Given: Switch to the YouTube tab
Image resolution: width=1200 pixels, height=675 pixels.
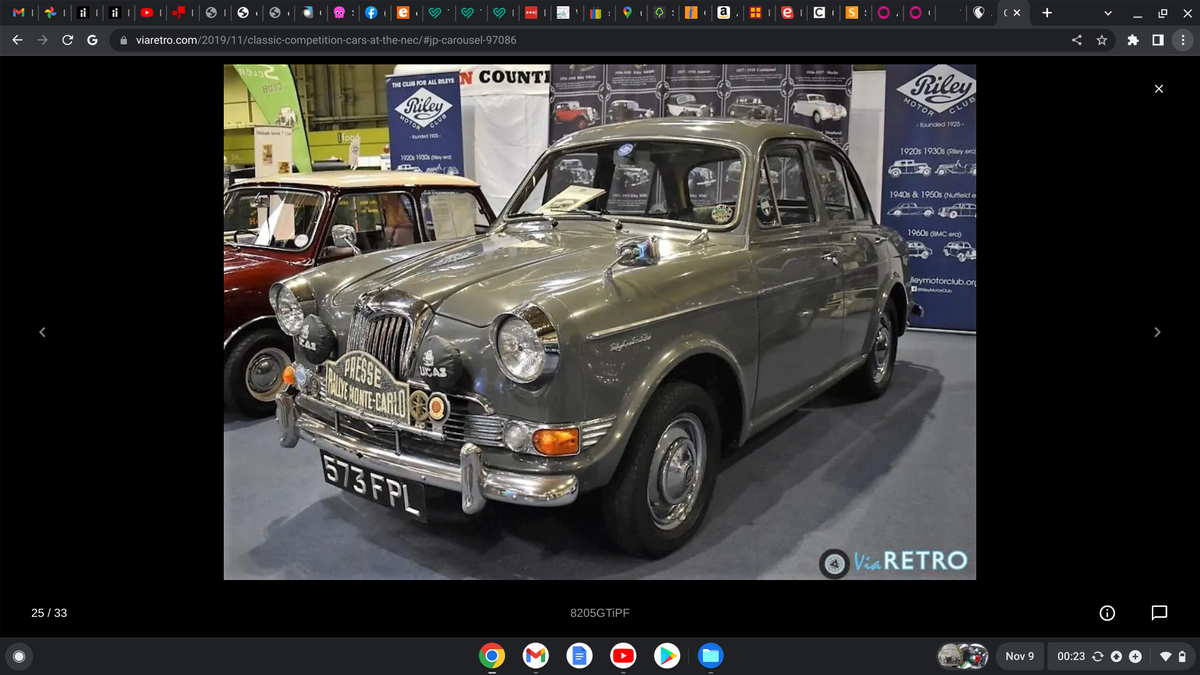Looking at the screenshot, I should click(x=147, y=13).
